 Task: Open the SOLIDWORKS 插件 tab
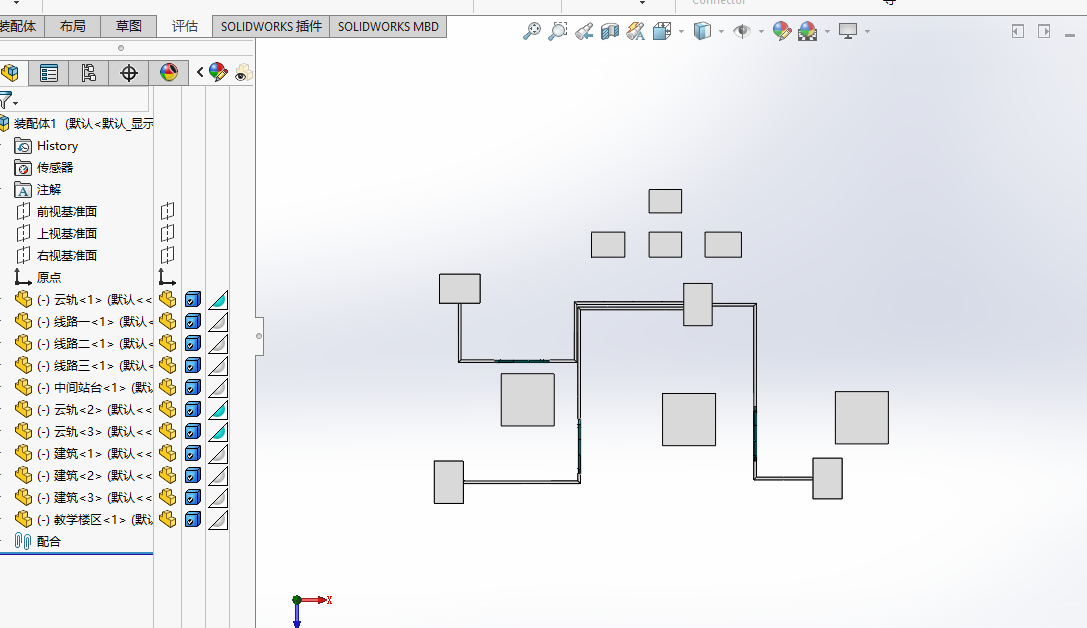click(x=271, y=26)
